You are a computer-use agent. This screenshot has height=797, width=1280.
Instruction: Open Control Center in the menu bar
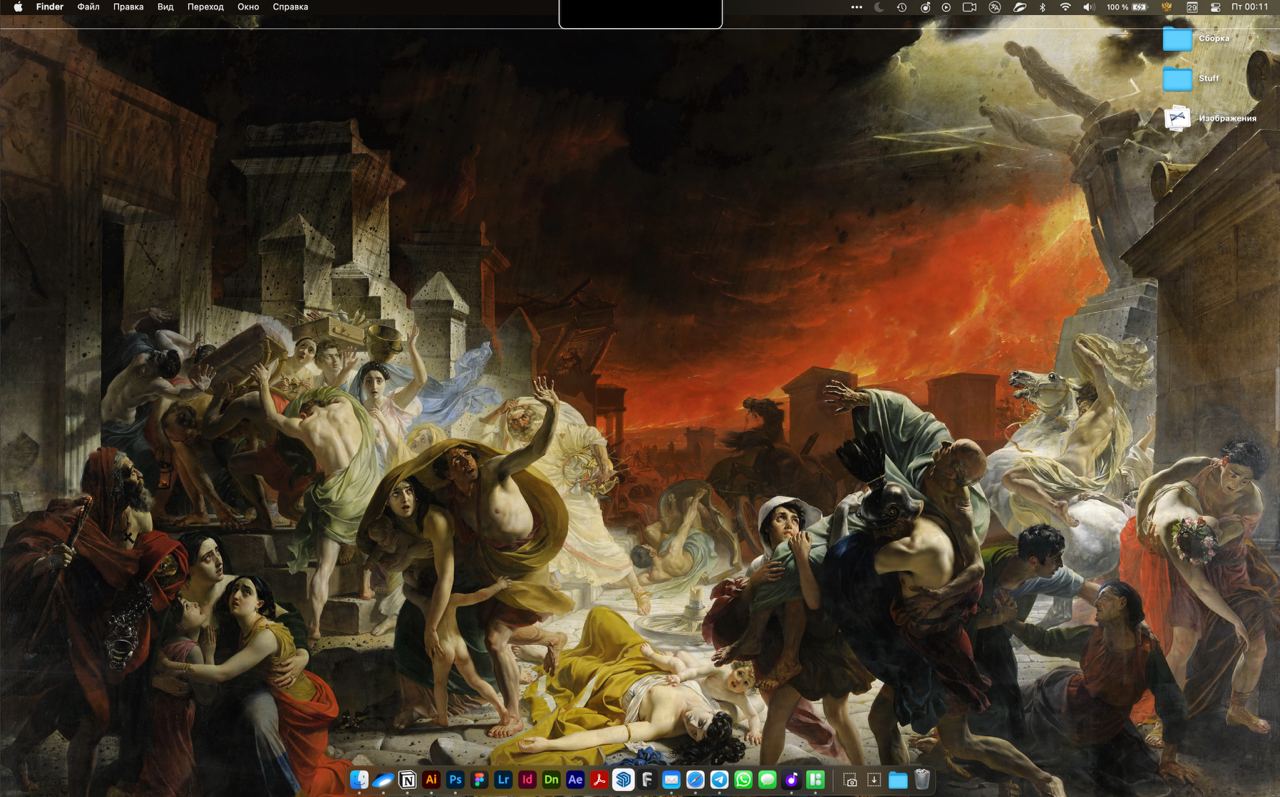coord(1215,7)
